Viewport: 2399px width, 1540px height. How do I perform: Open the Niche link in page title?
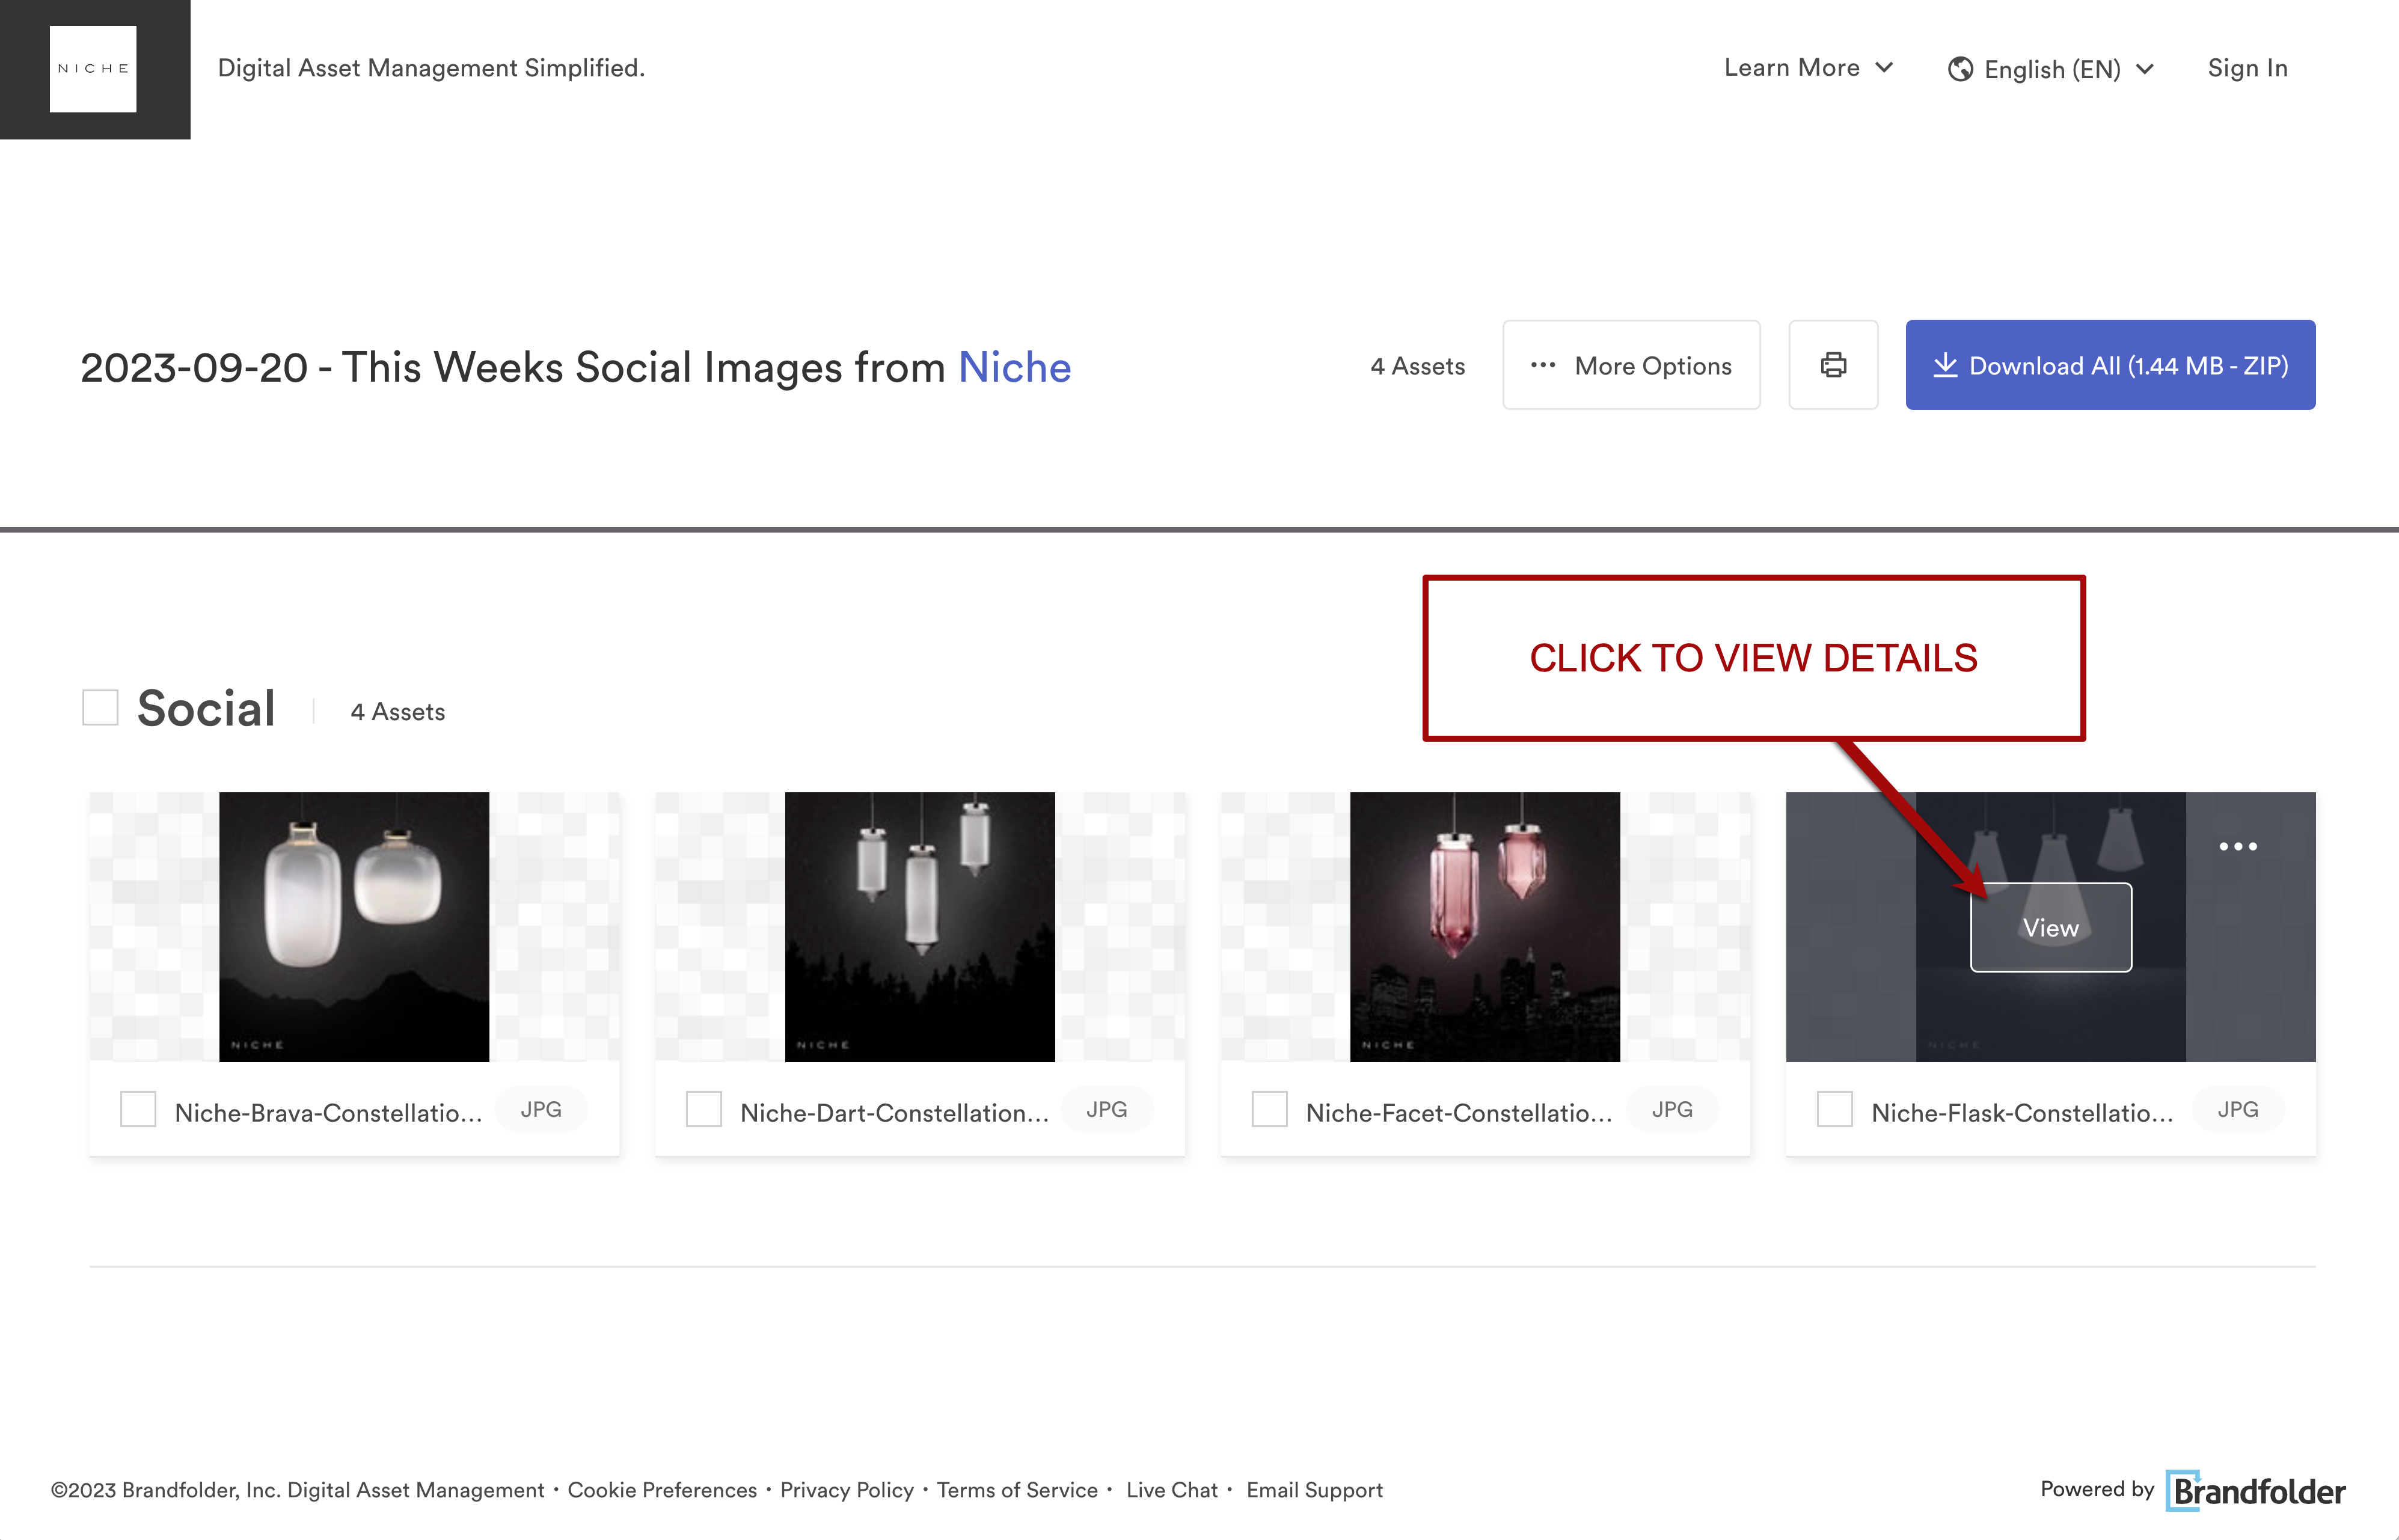click(x=1014, y=367)
